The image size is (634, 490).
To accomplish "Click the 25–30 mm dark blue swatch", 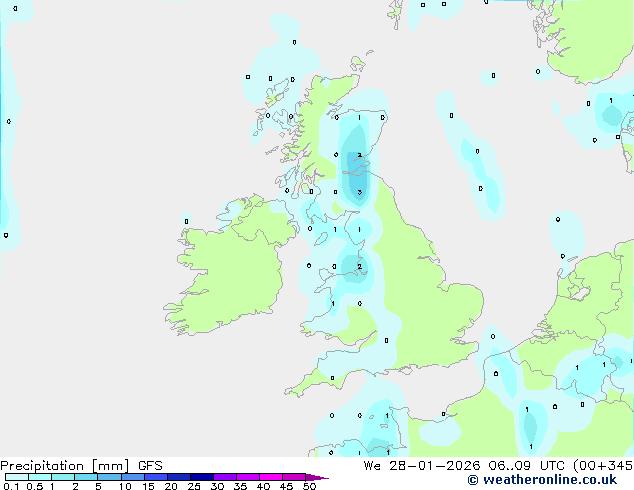I will click(x=202, y=477).
